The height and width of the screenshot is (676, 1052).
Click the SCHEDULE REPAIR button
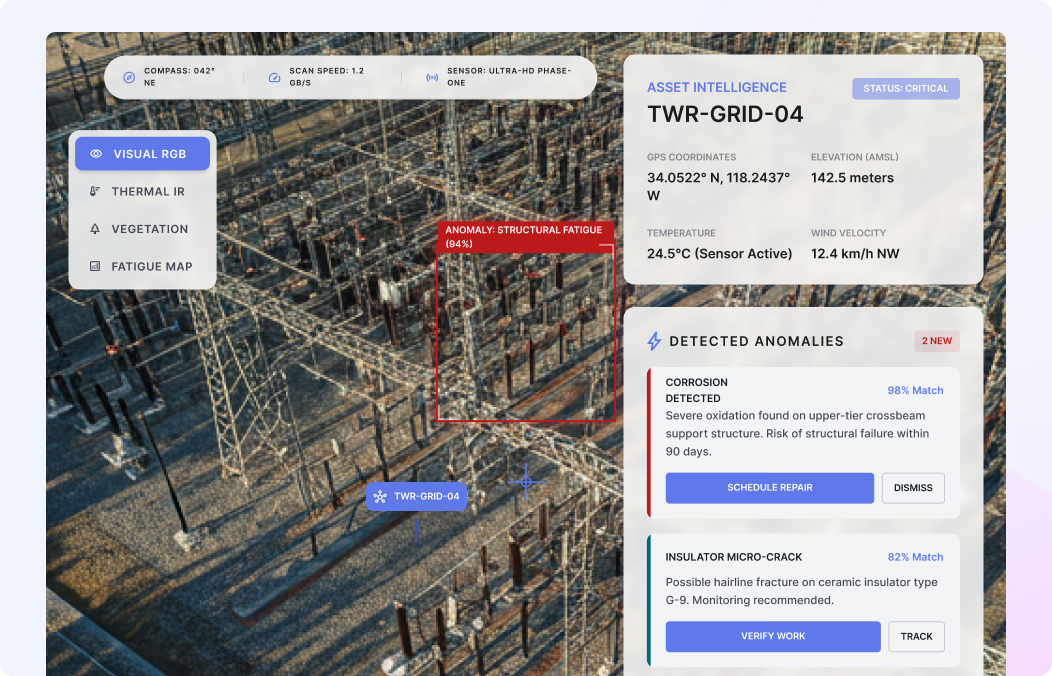(769, 488)
